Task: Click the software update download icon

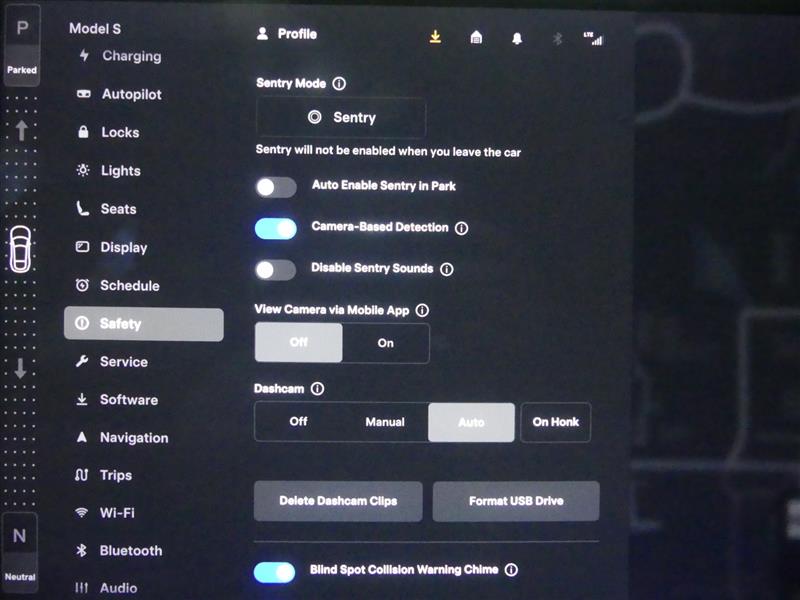Action: point(435,37)
